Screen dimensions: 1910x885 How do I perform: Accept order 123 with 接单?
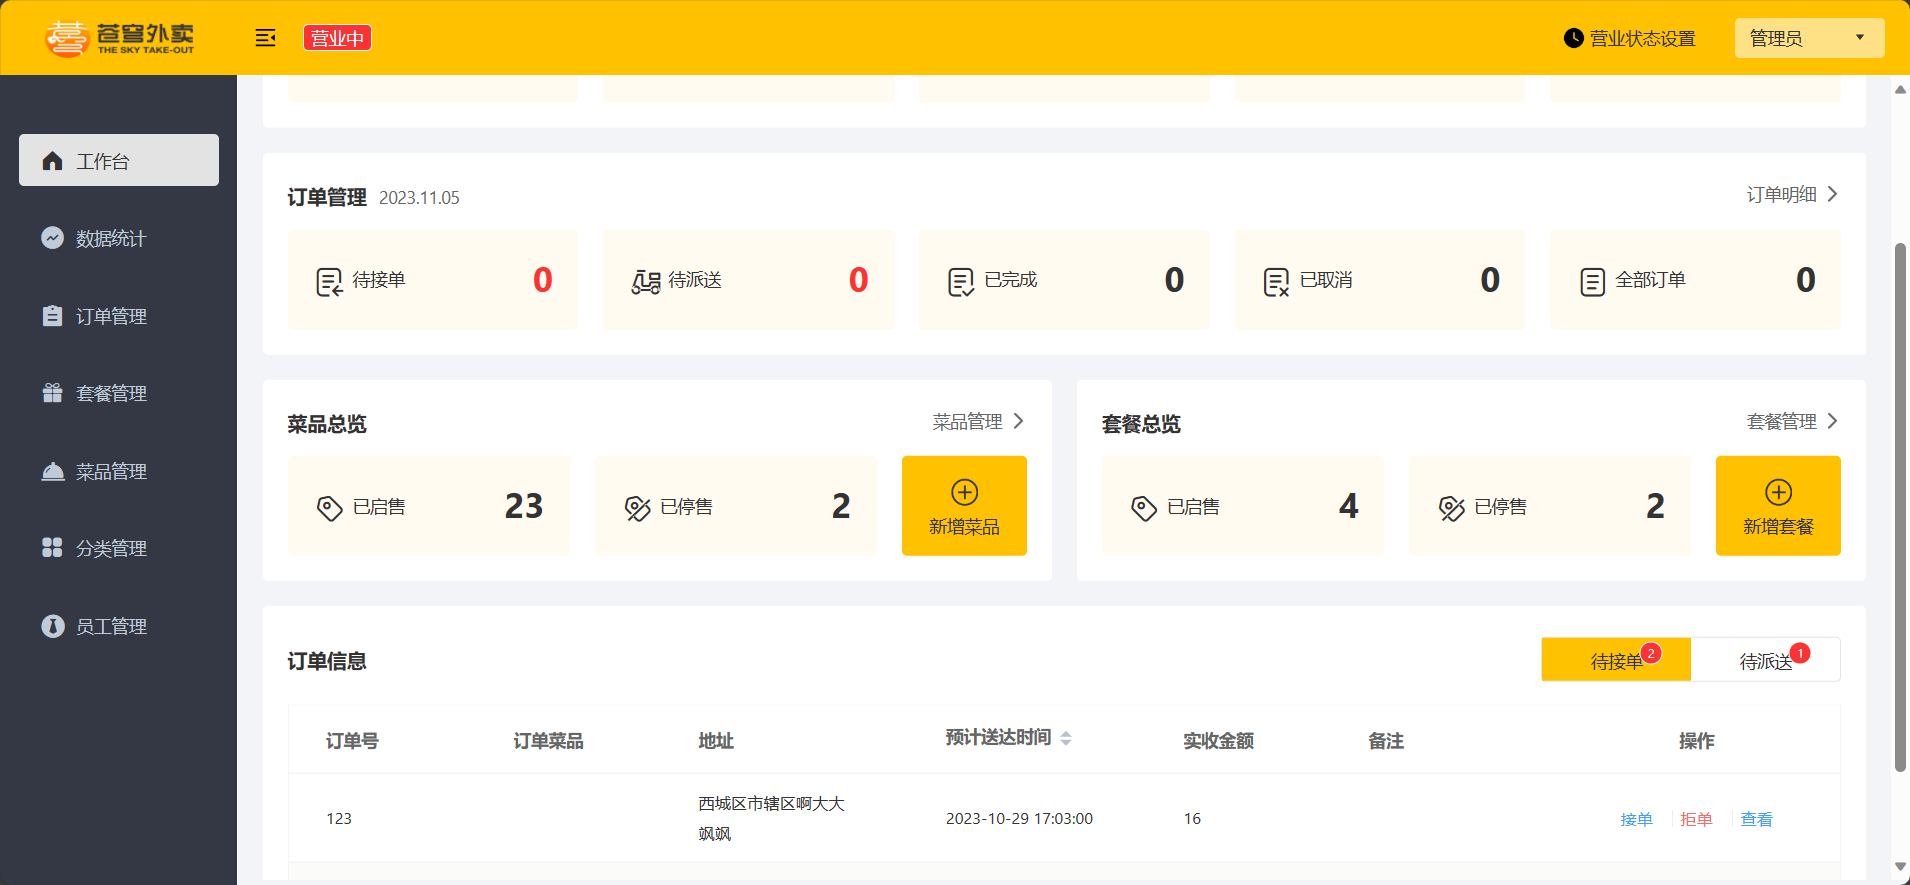pos(1636,819)
